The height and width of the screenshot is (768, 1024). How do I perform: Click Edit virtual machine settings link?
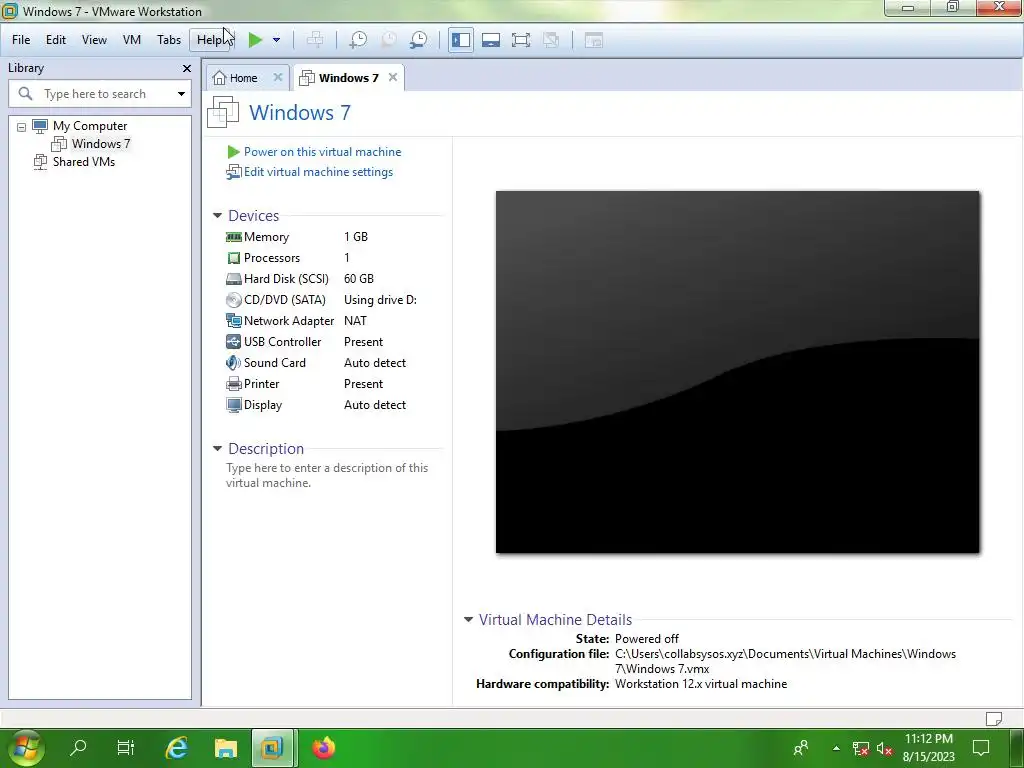pyautogui.click(x=318, y=172)
